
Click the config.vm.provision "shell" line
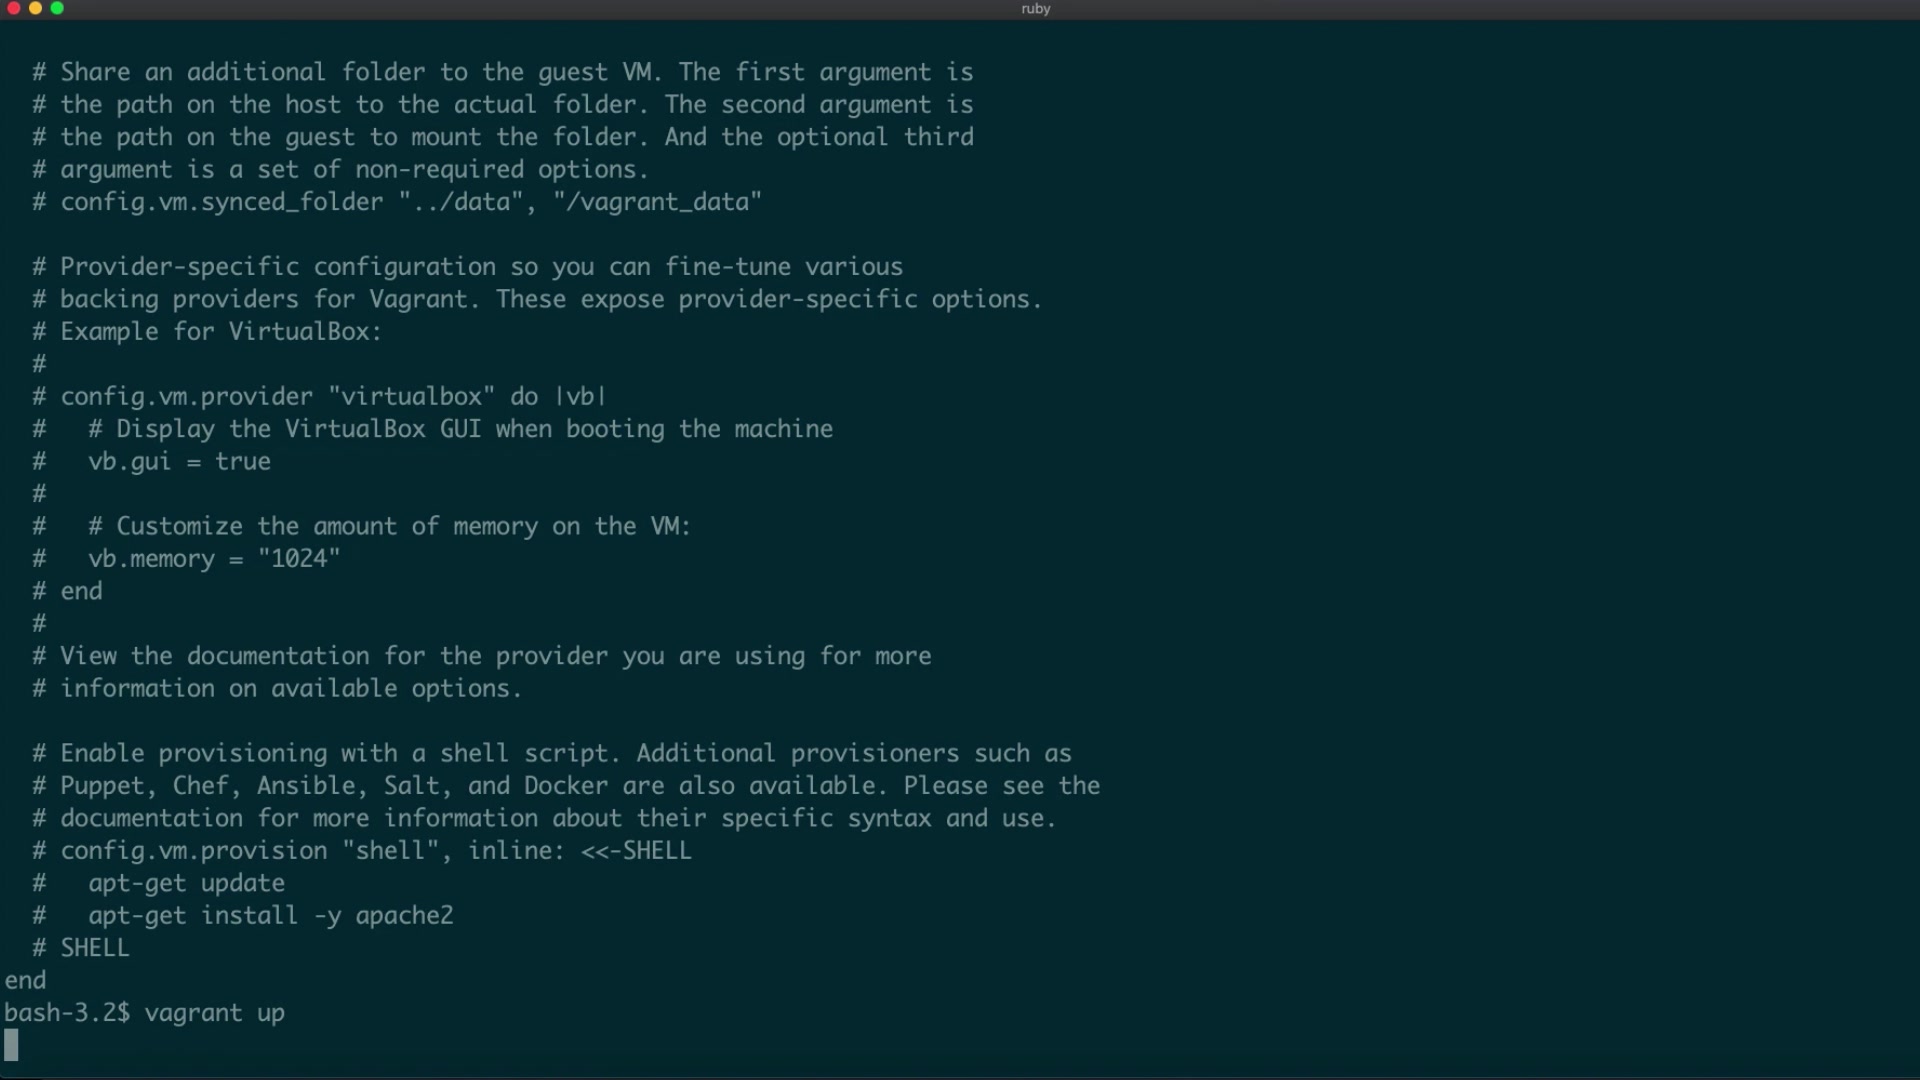[375, 851]
